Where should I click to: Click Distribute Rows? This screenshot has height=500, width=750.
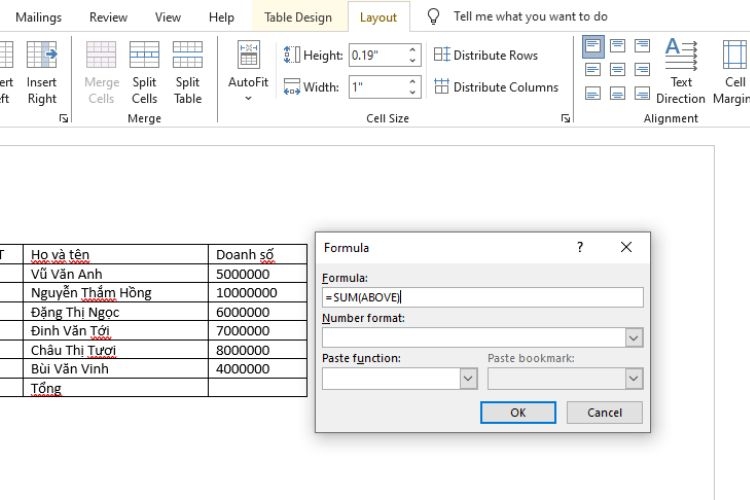[x=486, y=55]
